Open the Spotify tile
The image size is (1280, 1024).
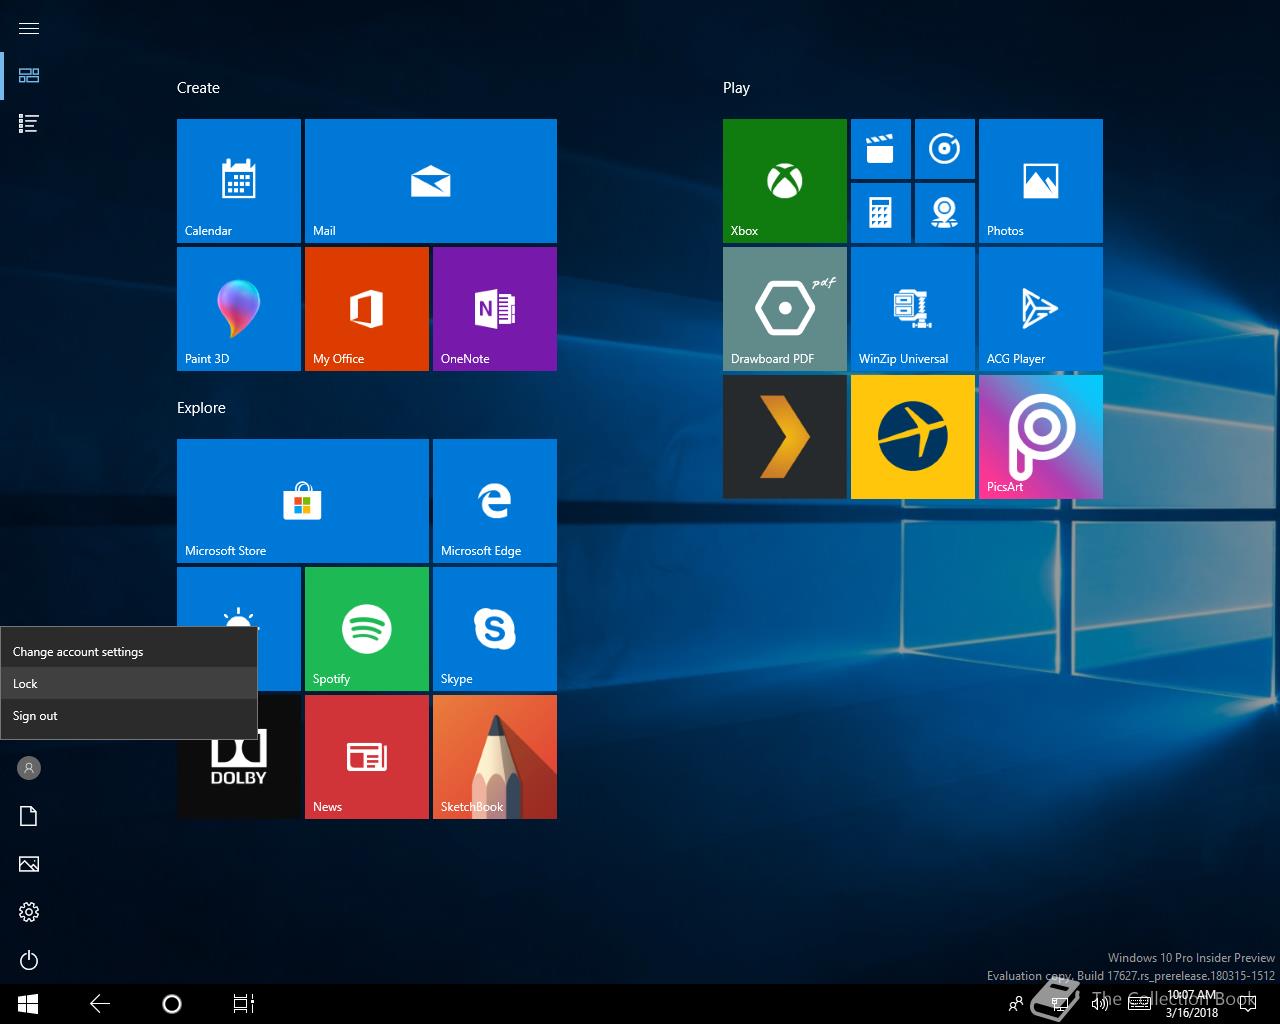click(x=367, y=629)
